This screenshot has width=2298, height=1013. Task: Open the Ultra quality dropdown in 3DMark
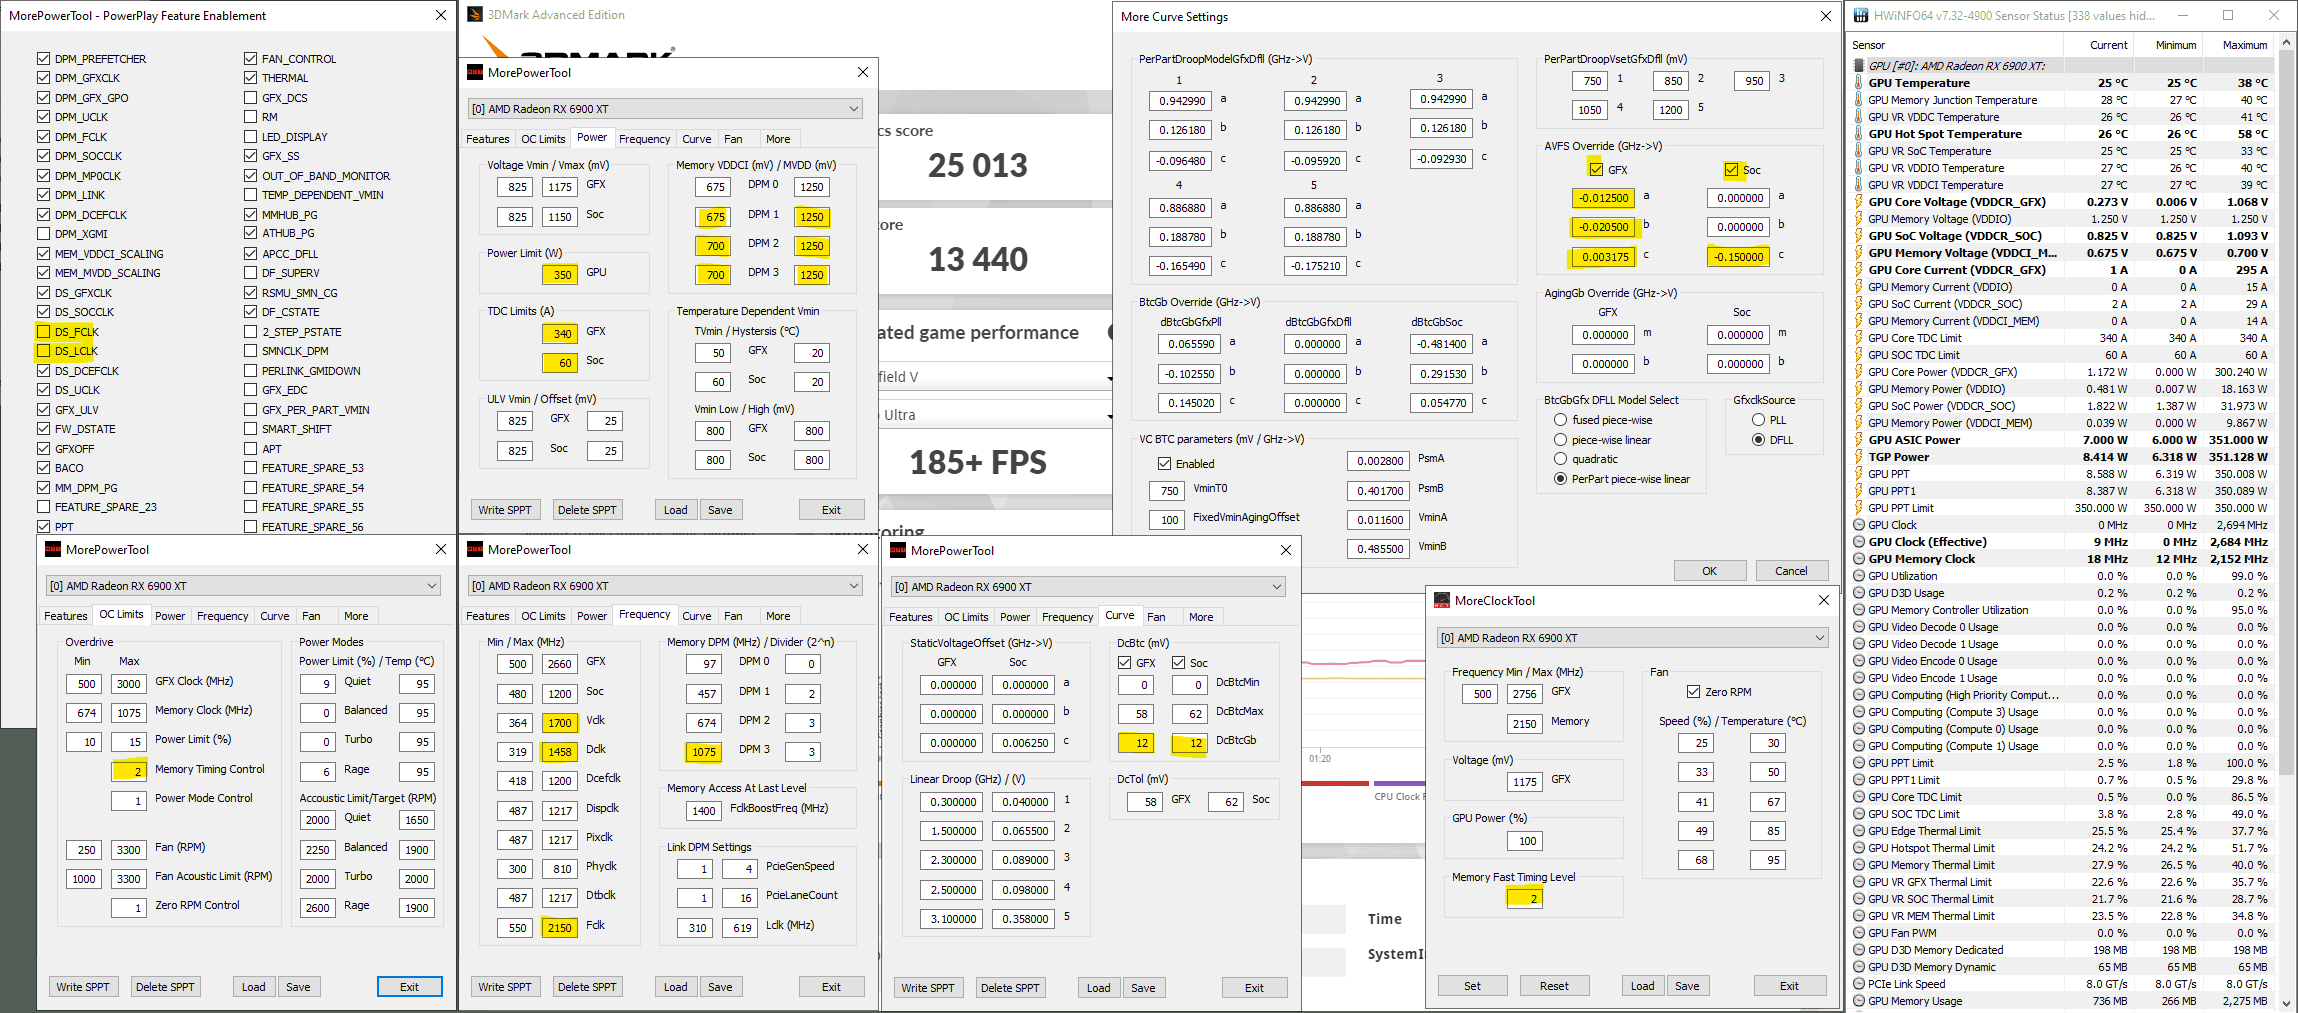tap(1108, 415)
